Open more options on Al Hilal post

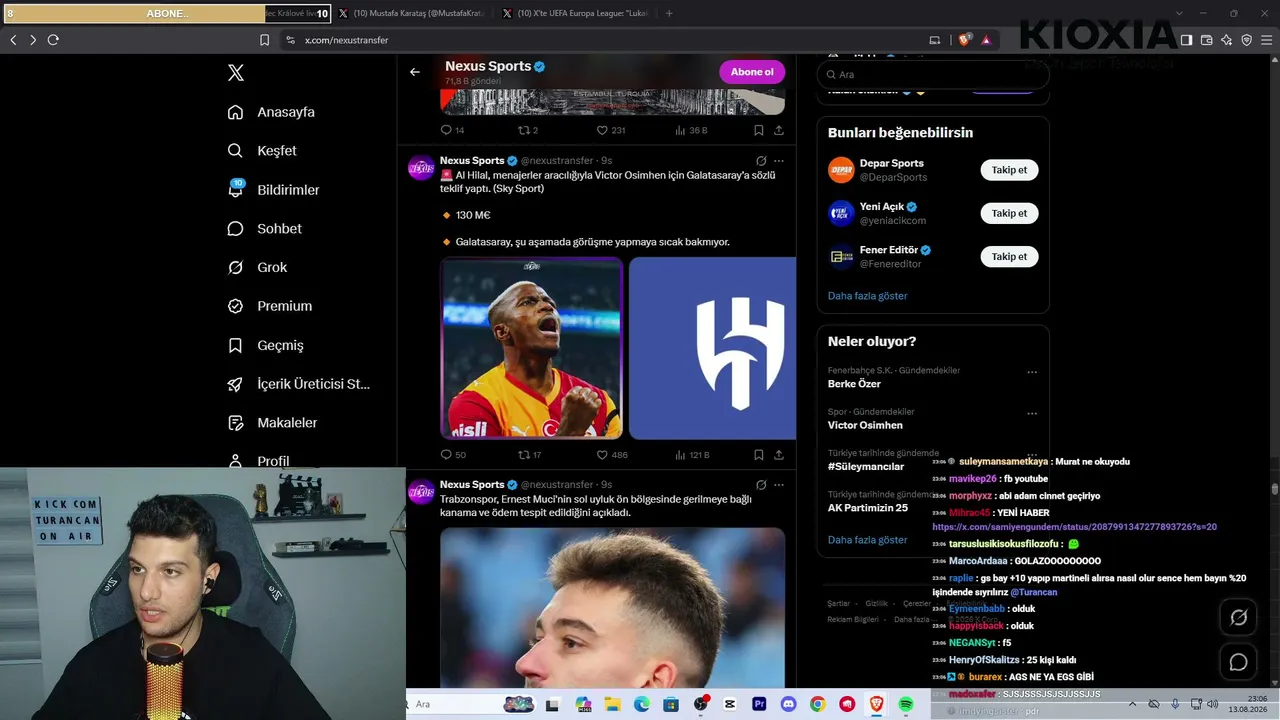779,161
